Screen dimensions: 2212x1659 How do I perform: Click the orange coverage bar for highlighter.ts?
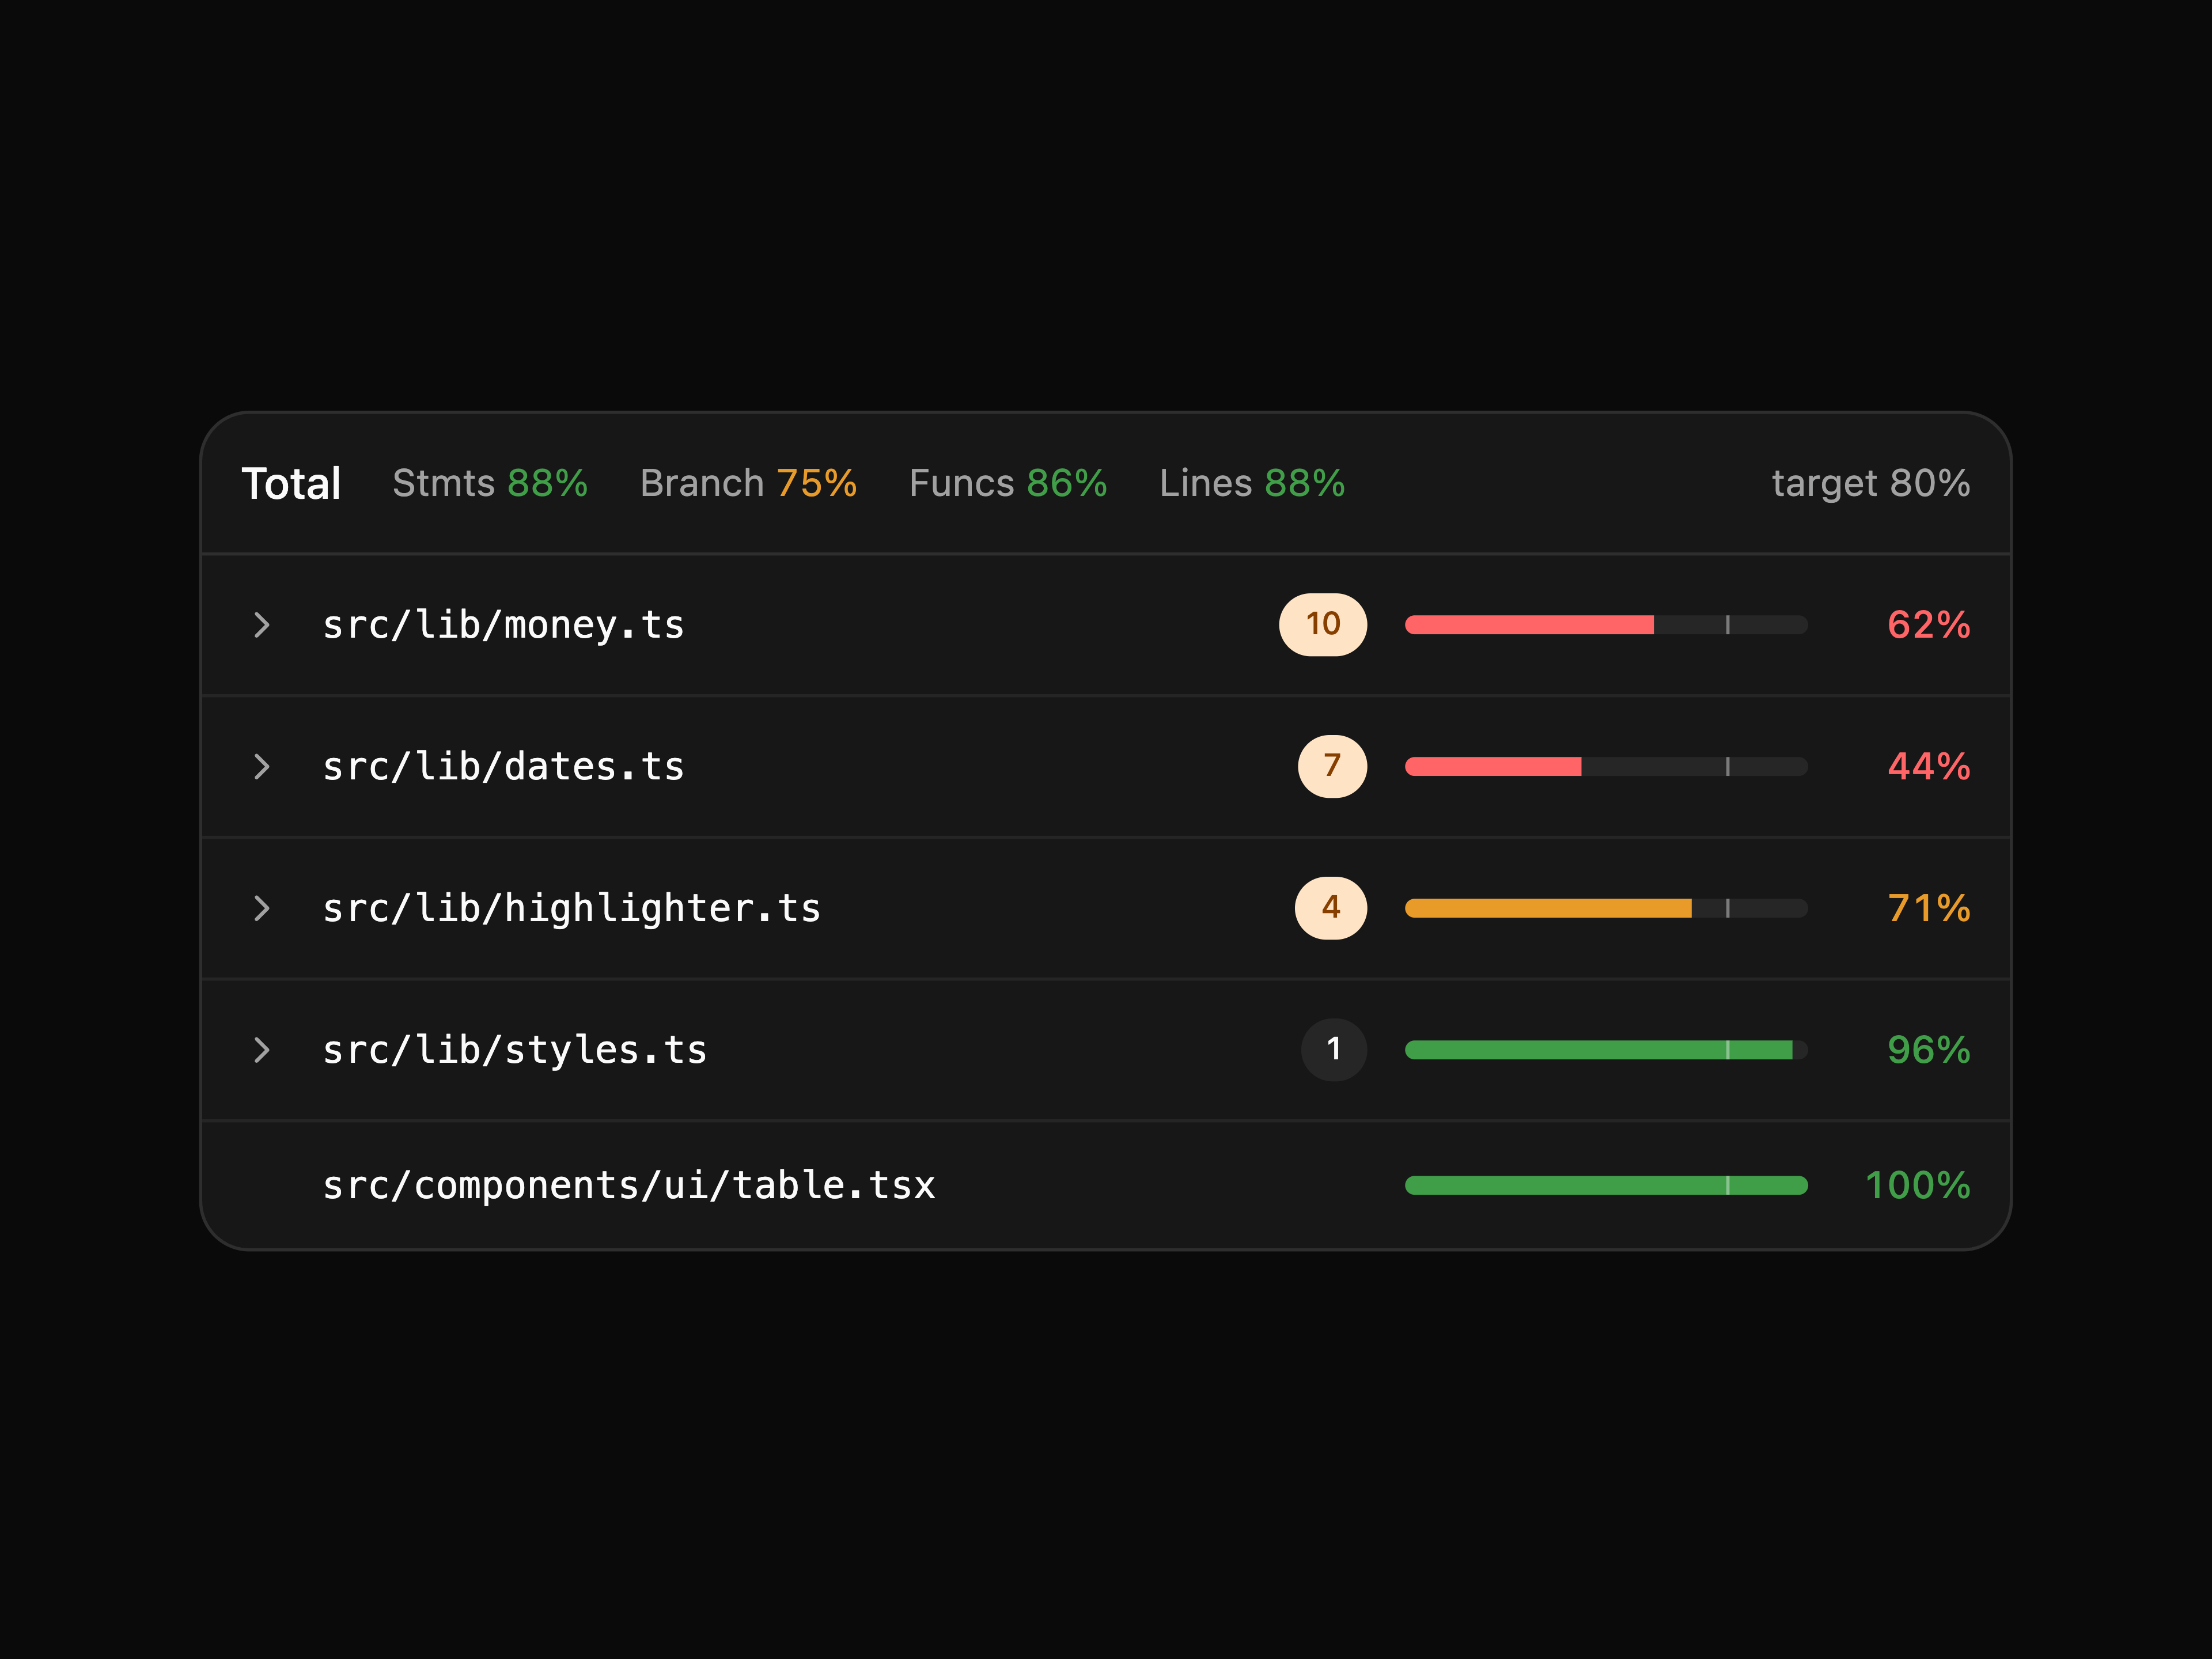click(x=1606, y=908)
